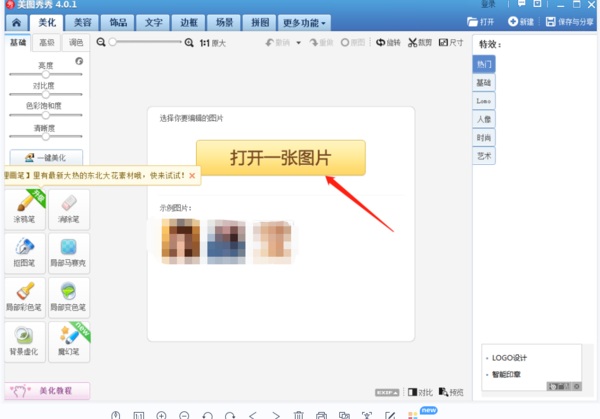
Task: Select the 局部马赛克 mosaic tool
Action: pos(69,253)
